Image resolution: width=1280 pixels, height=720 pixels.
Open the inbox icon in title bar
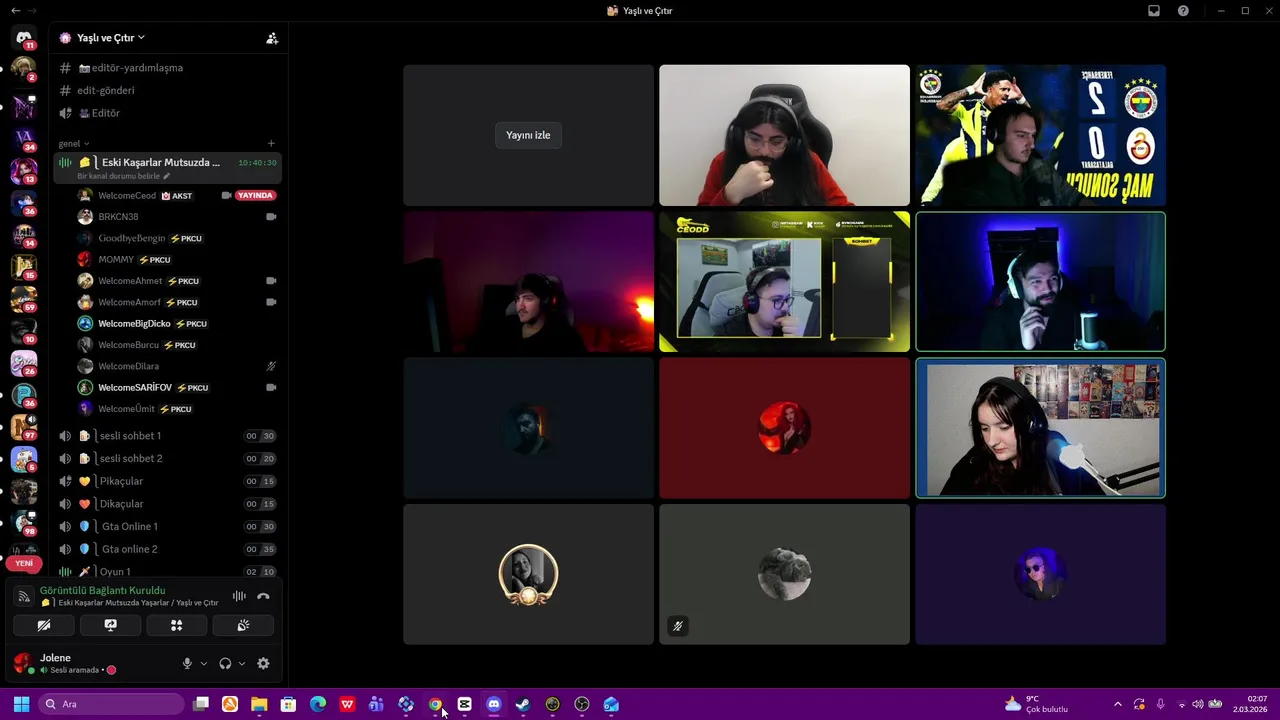click(x=1154, y=10)
